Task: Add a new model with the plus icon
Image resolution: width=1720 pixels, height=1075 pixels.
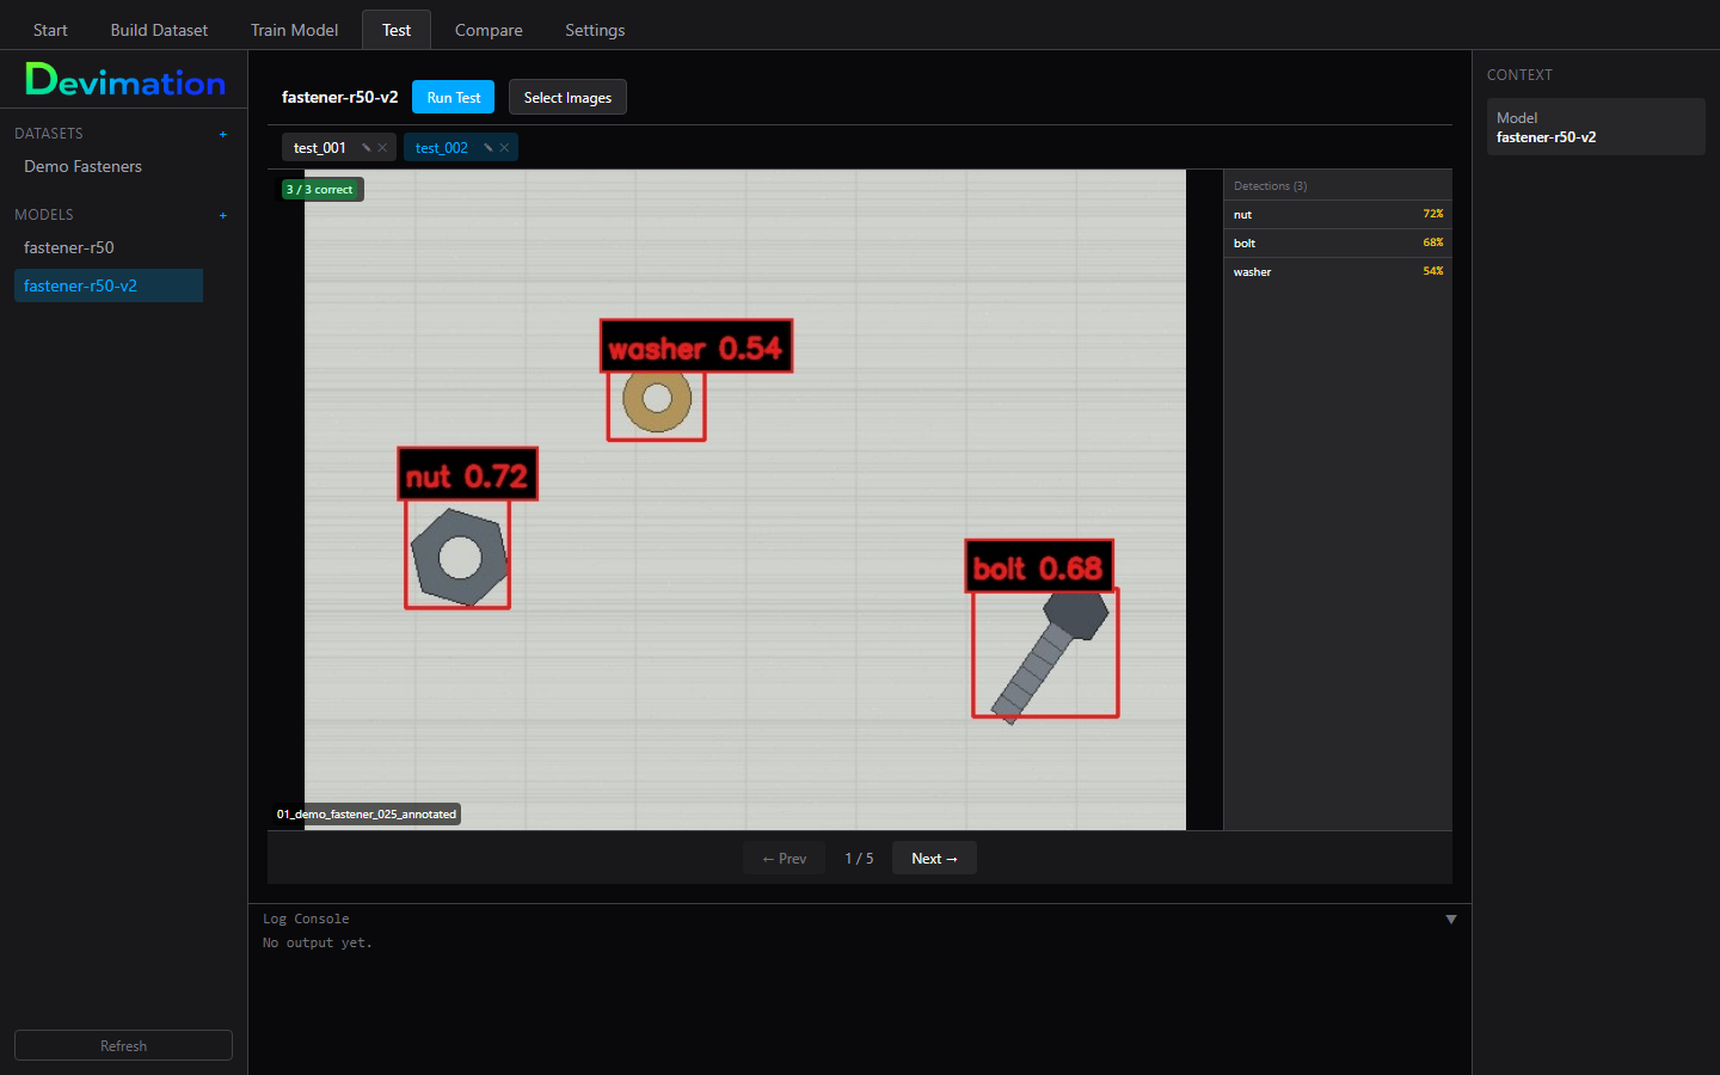Action: [x=223, y=215]
